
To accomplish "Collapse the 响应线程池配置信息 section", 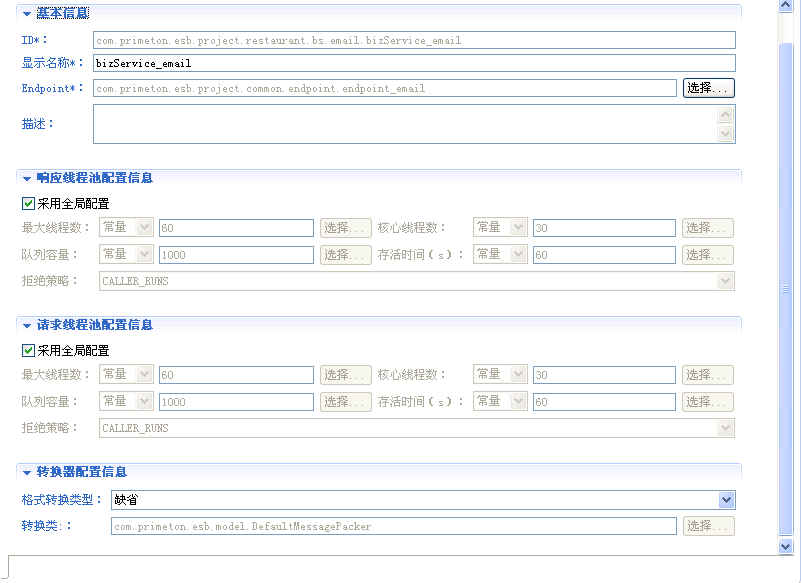I will [27, 178].
